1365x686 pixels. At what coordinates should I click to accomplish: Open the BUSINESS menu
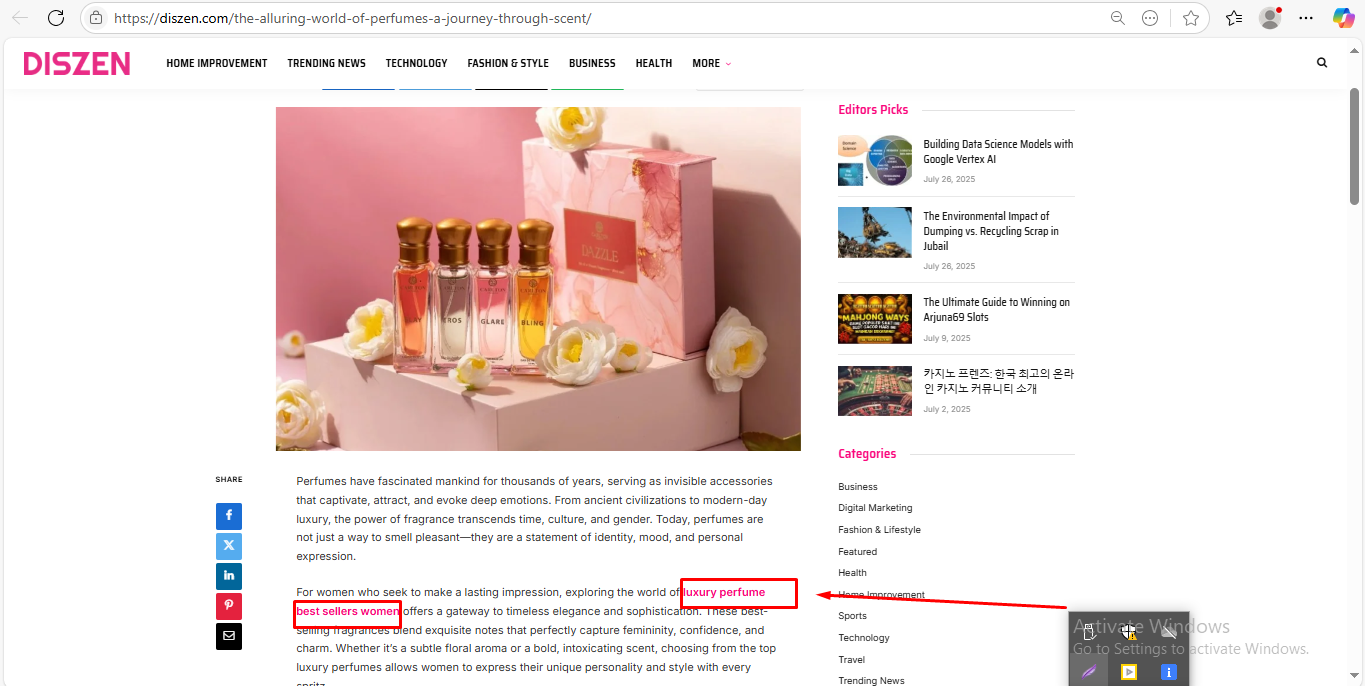click(592, 63)
